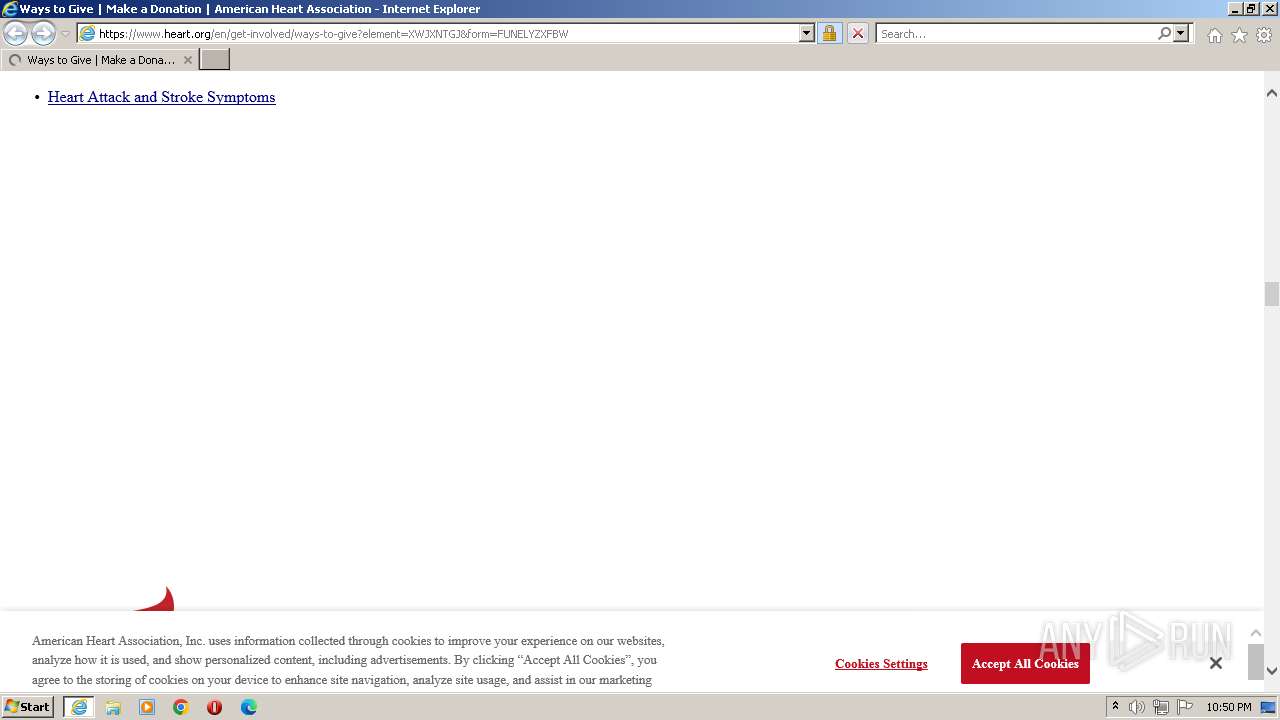Open Cookies Settings link
Screen dimensions: 1280x720
(x=881, y=664)
